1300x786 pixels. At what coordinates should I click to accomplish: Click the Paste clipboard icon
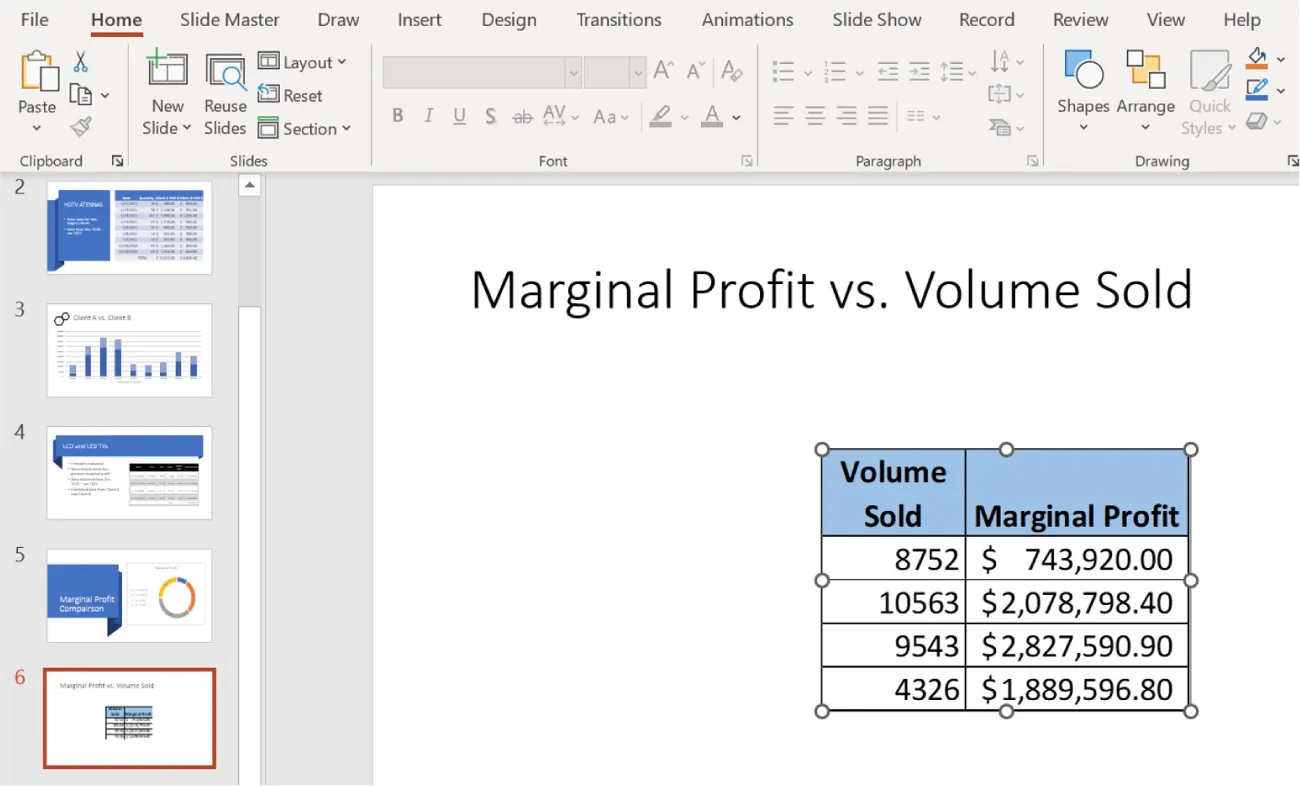[x=37, y=73]
